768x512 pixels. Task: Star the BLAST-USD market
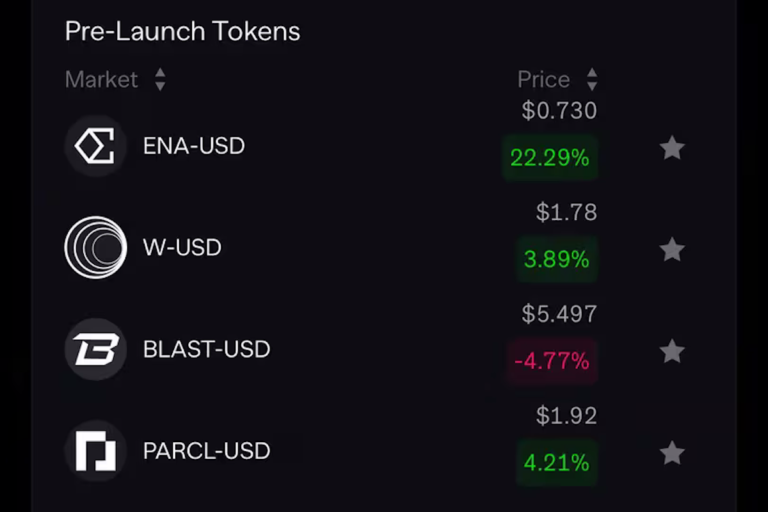tap(672, 351)
